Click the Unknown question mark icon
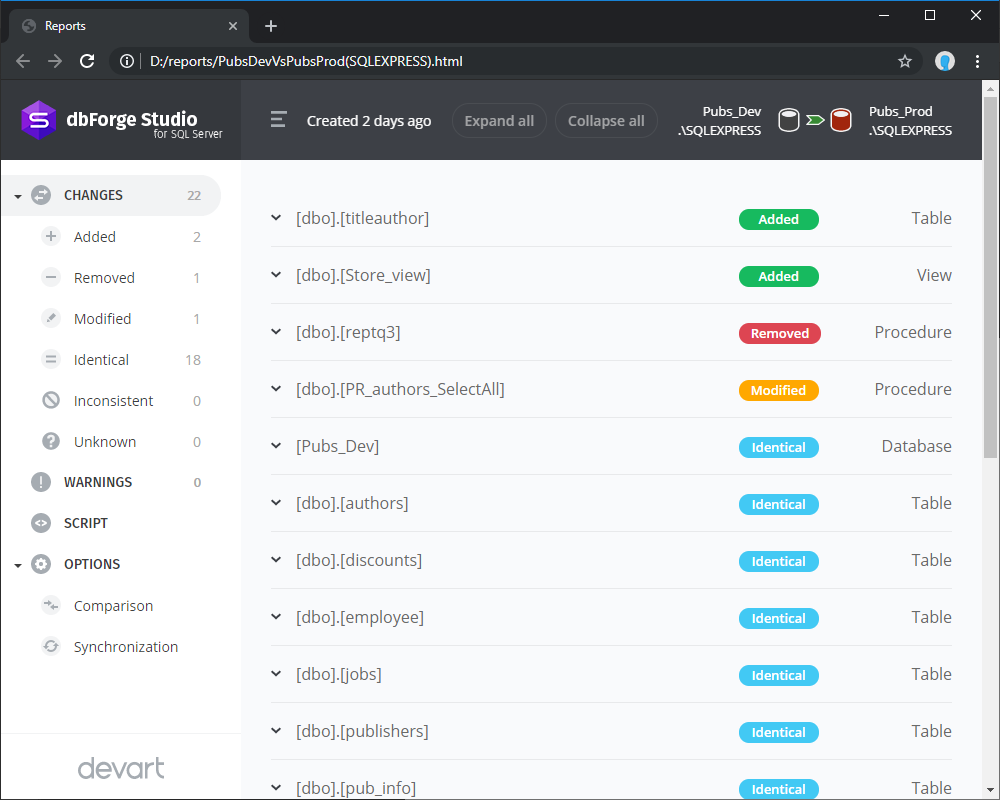This screenshot has width=1000, height=800. click(51, 441)
